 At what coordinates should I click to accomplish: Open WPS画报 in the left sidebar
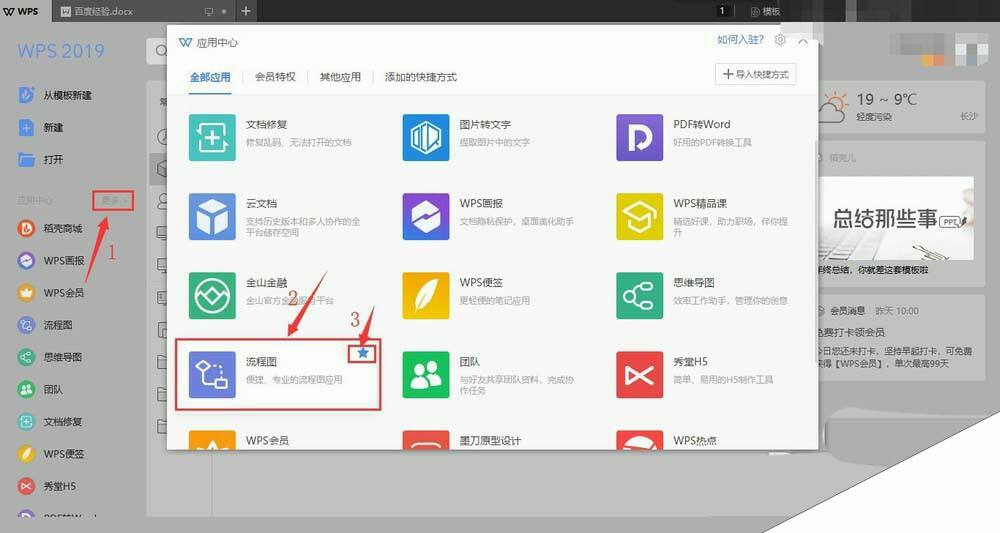51,260
